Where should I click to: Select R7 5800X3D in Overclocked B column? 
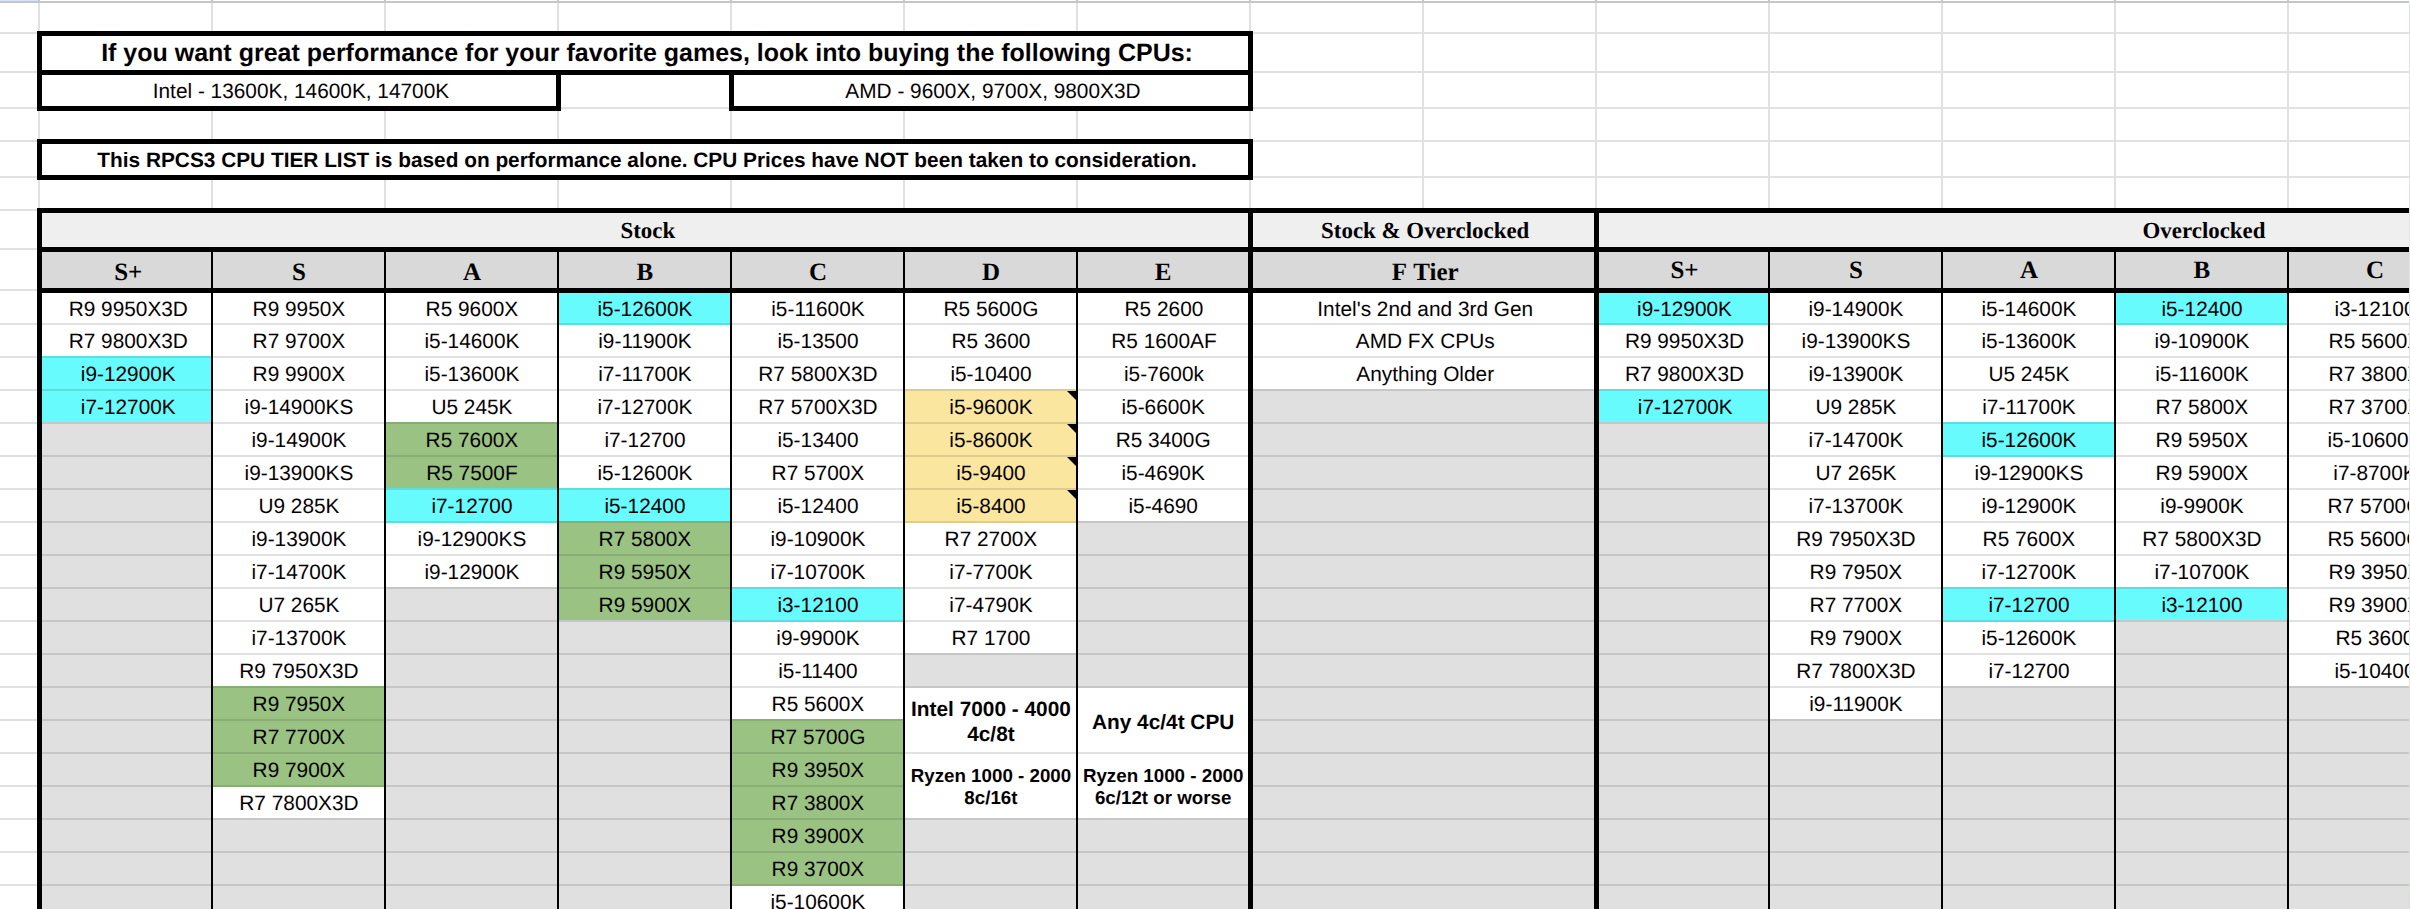point(2201,539)
